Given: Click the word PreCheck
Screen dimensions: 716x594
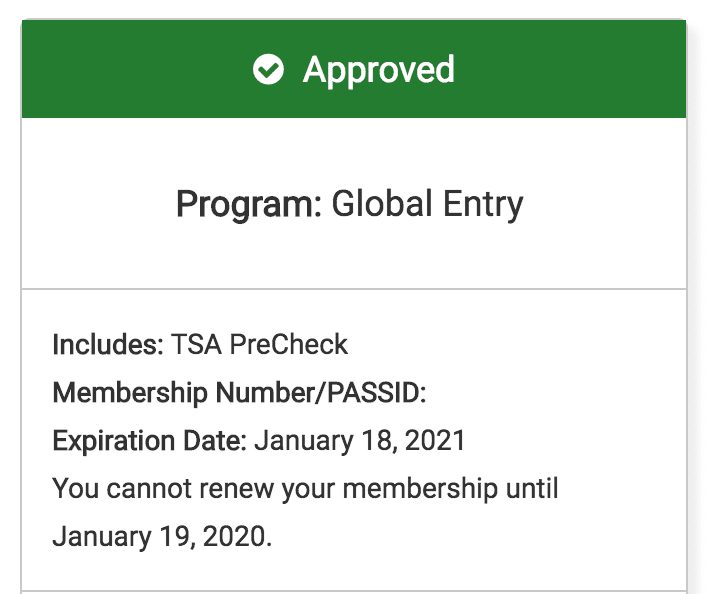Looking at the screenshot, I should (x=289, y=345).
